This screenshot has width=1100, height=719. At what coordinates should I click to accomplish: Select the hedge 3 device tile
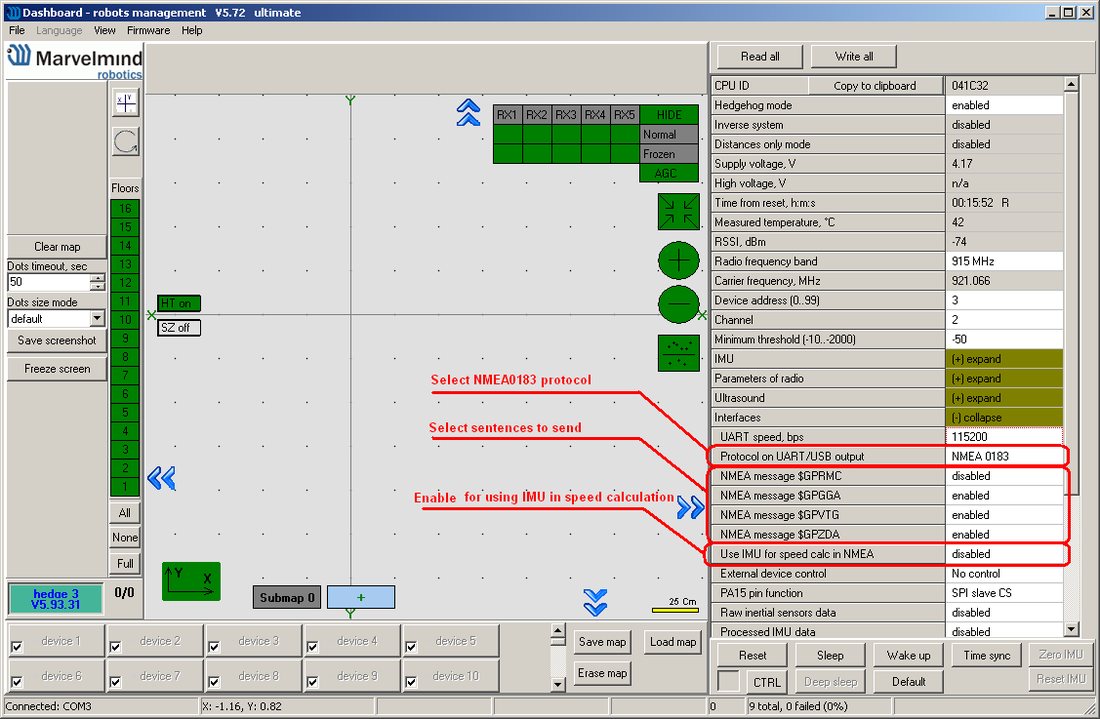[55, 599]
